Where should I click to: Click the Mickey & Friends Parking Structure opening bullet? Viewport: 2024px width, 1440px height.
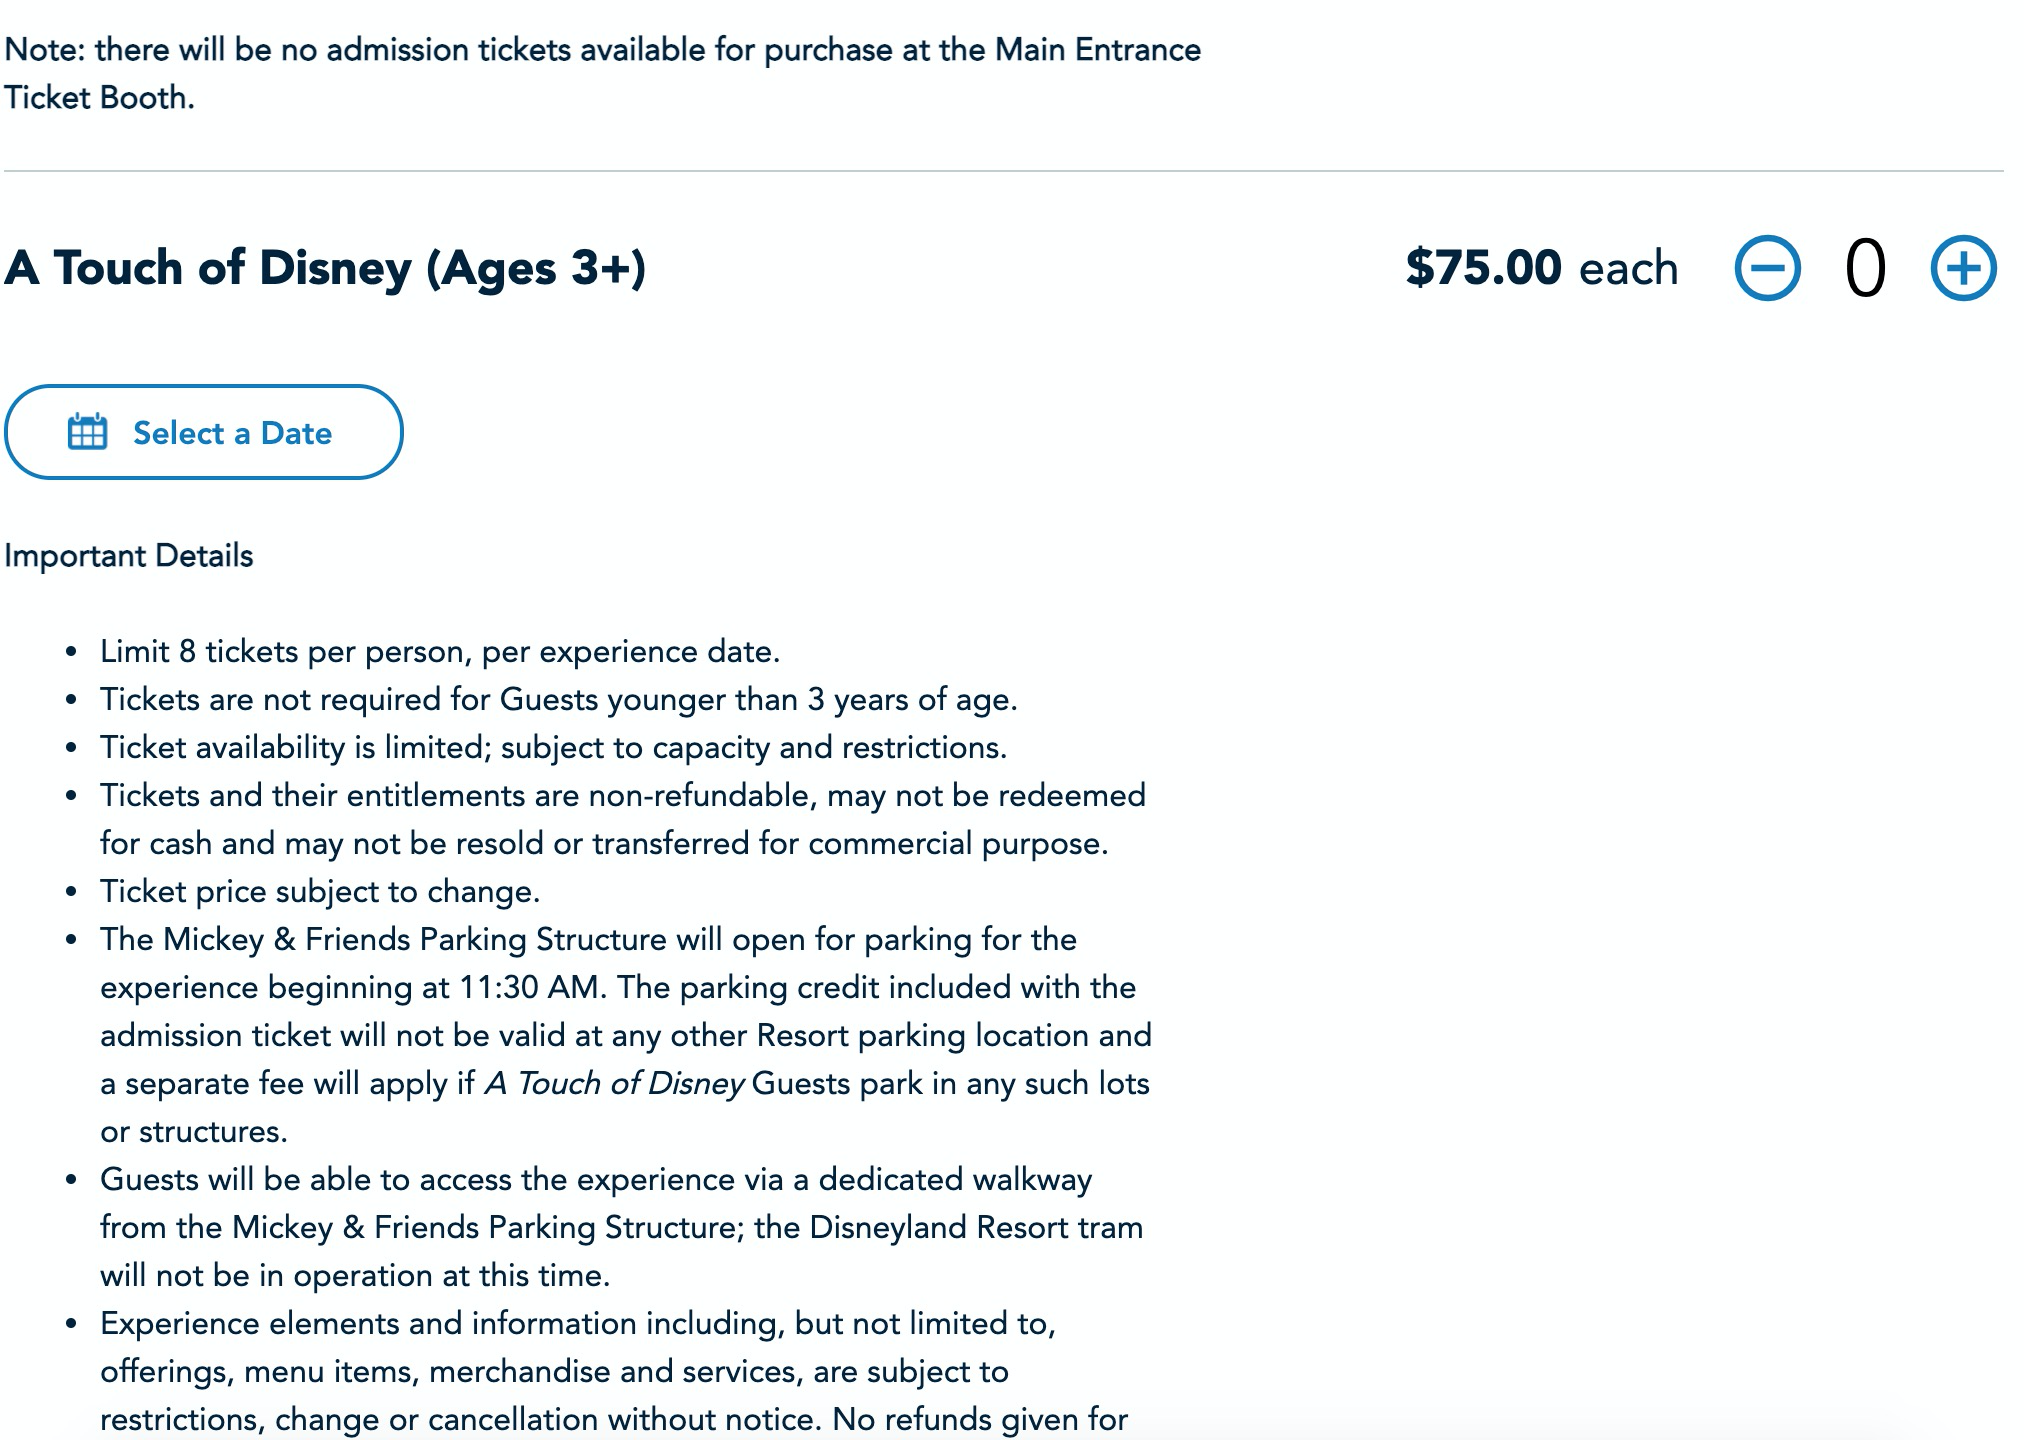(x=626, y=1036)
